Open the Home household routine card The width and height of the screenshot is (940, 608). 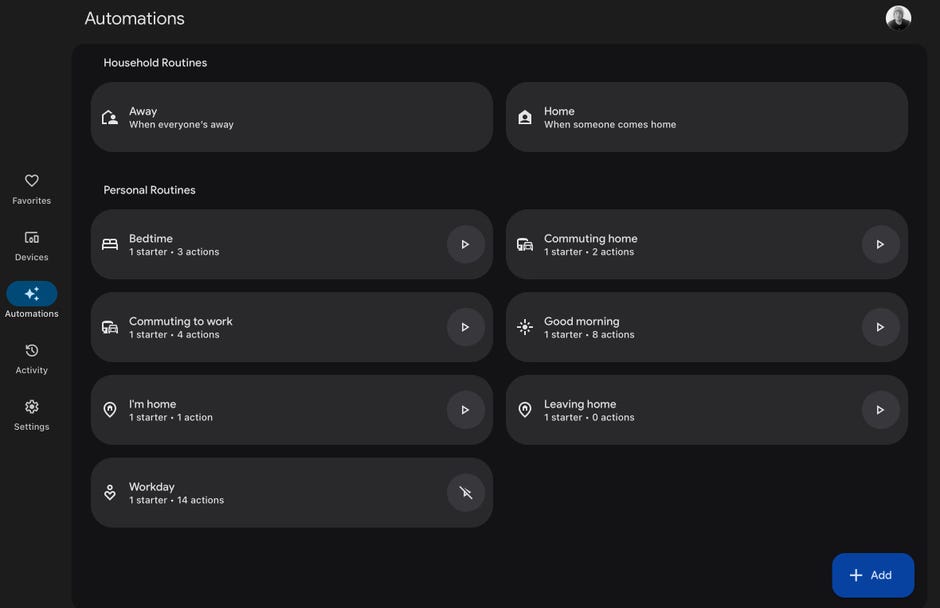click(706, 117)
